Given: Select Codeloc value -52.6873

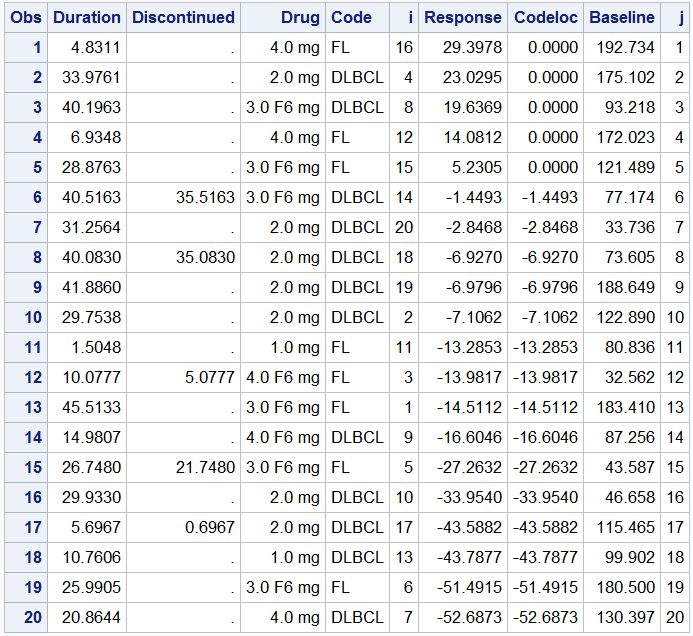Looking at the screenshot, I should point(545,617).
